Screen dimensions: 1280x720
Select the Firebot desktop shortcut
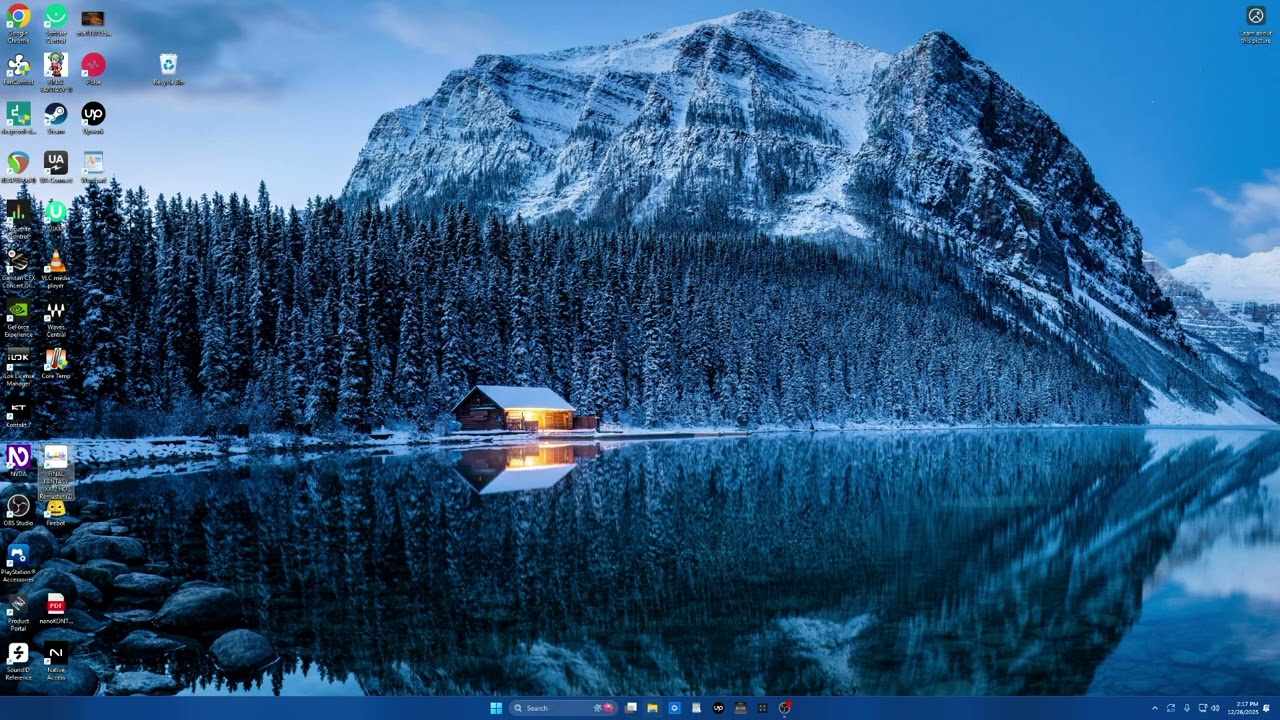[x=56, y=512]
